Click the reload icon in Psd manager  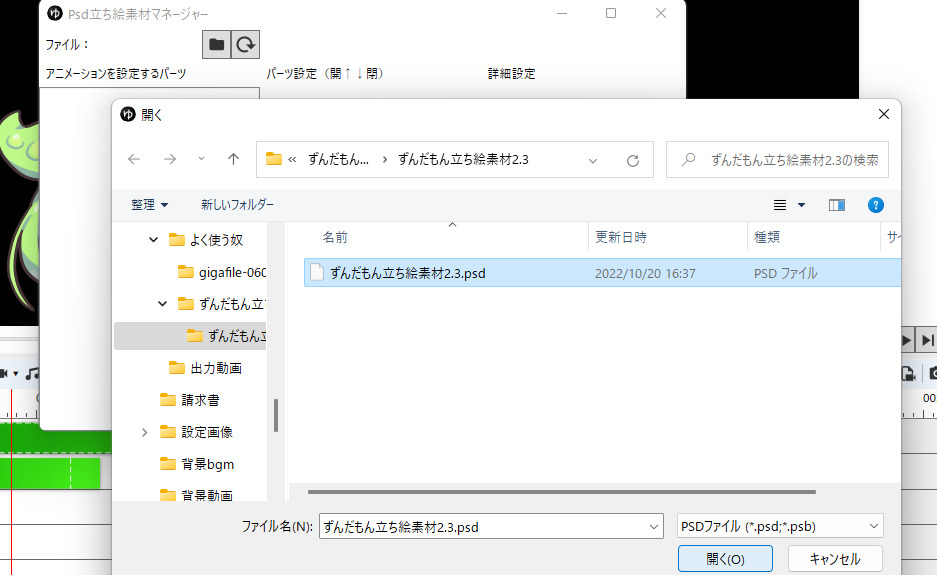pos(246,44)
